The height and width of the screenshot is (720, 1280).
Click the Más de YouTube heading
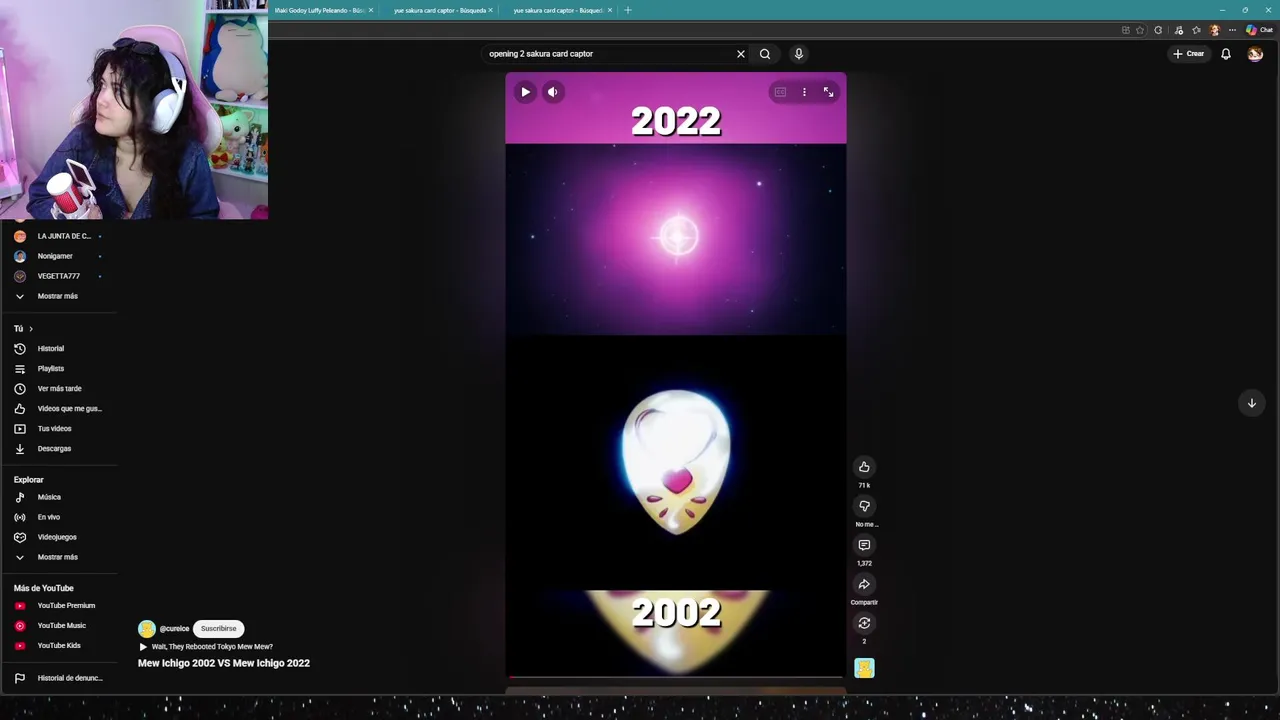44,588
